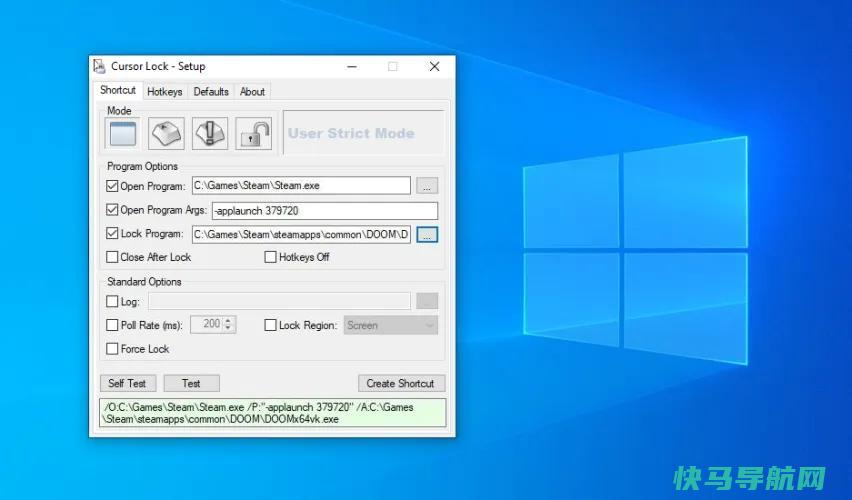Enable the Poll Rate (ms) checkbox
Image resolution: width=852 pixels, height=500 pixels.
pyautogui.click(x=112, y=325)
